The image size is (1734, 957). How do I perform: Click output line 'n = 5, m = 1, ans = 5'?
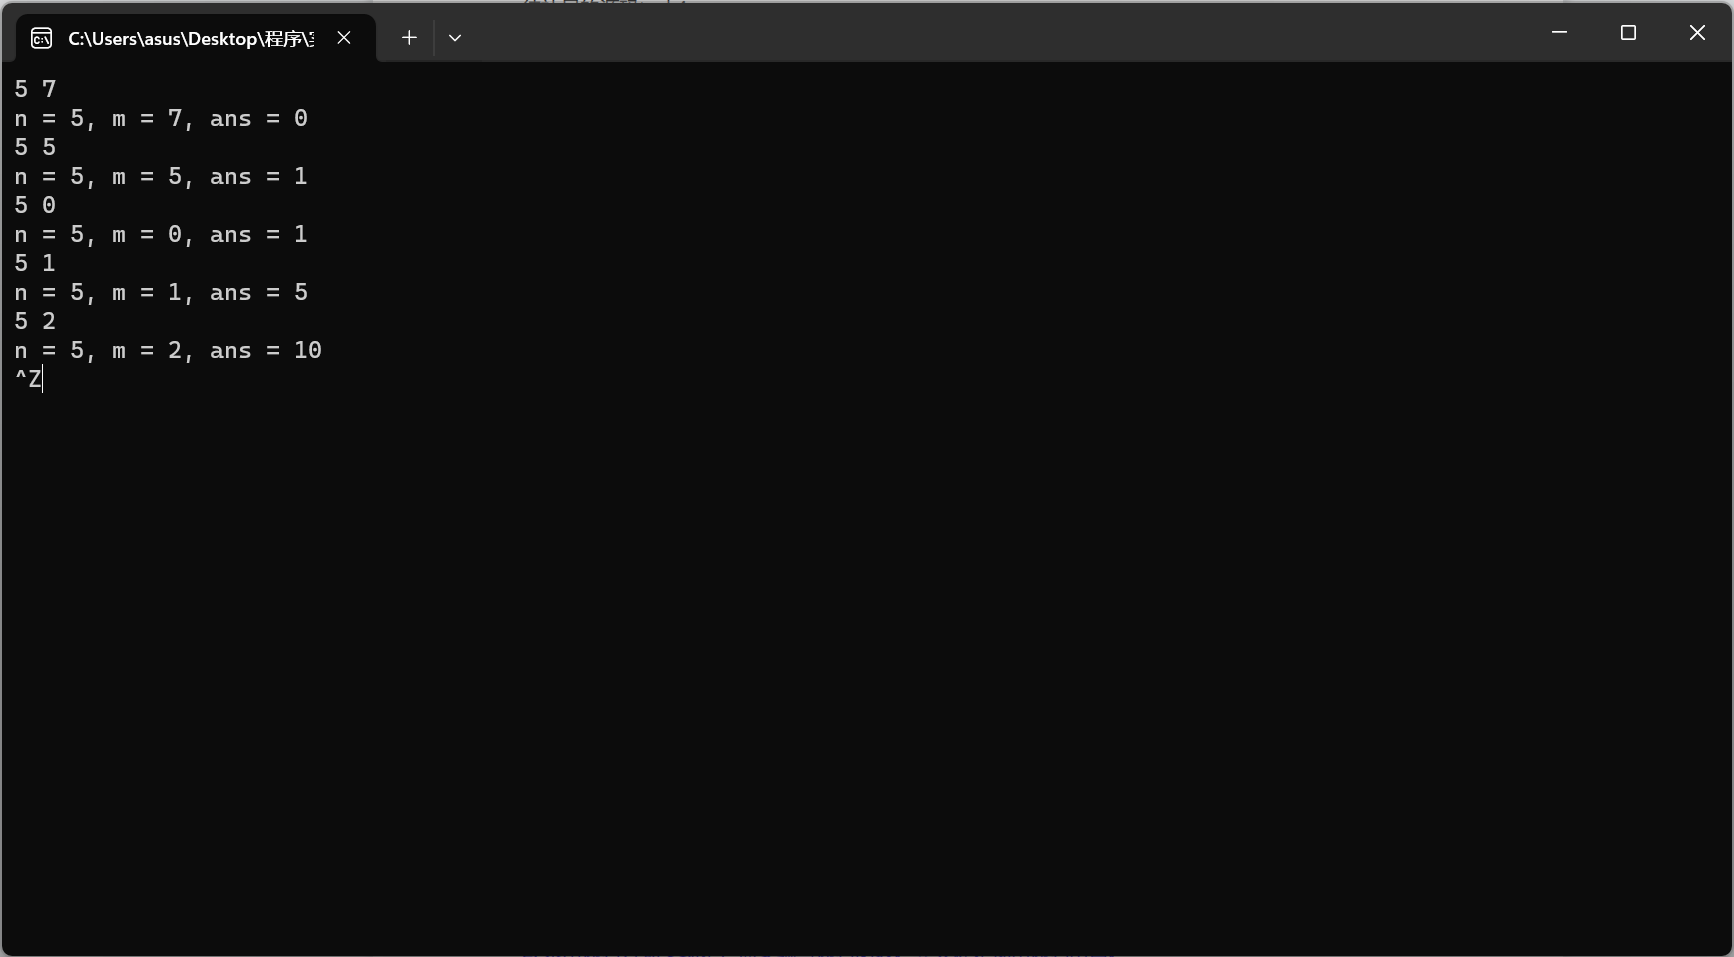(161, 293)
